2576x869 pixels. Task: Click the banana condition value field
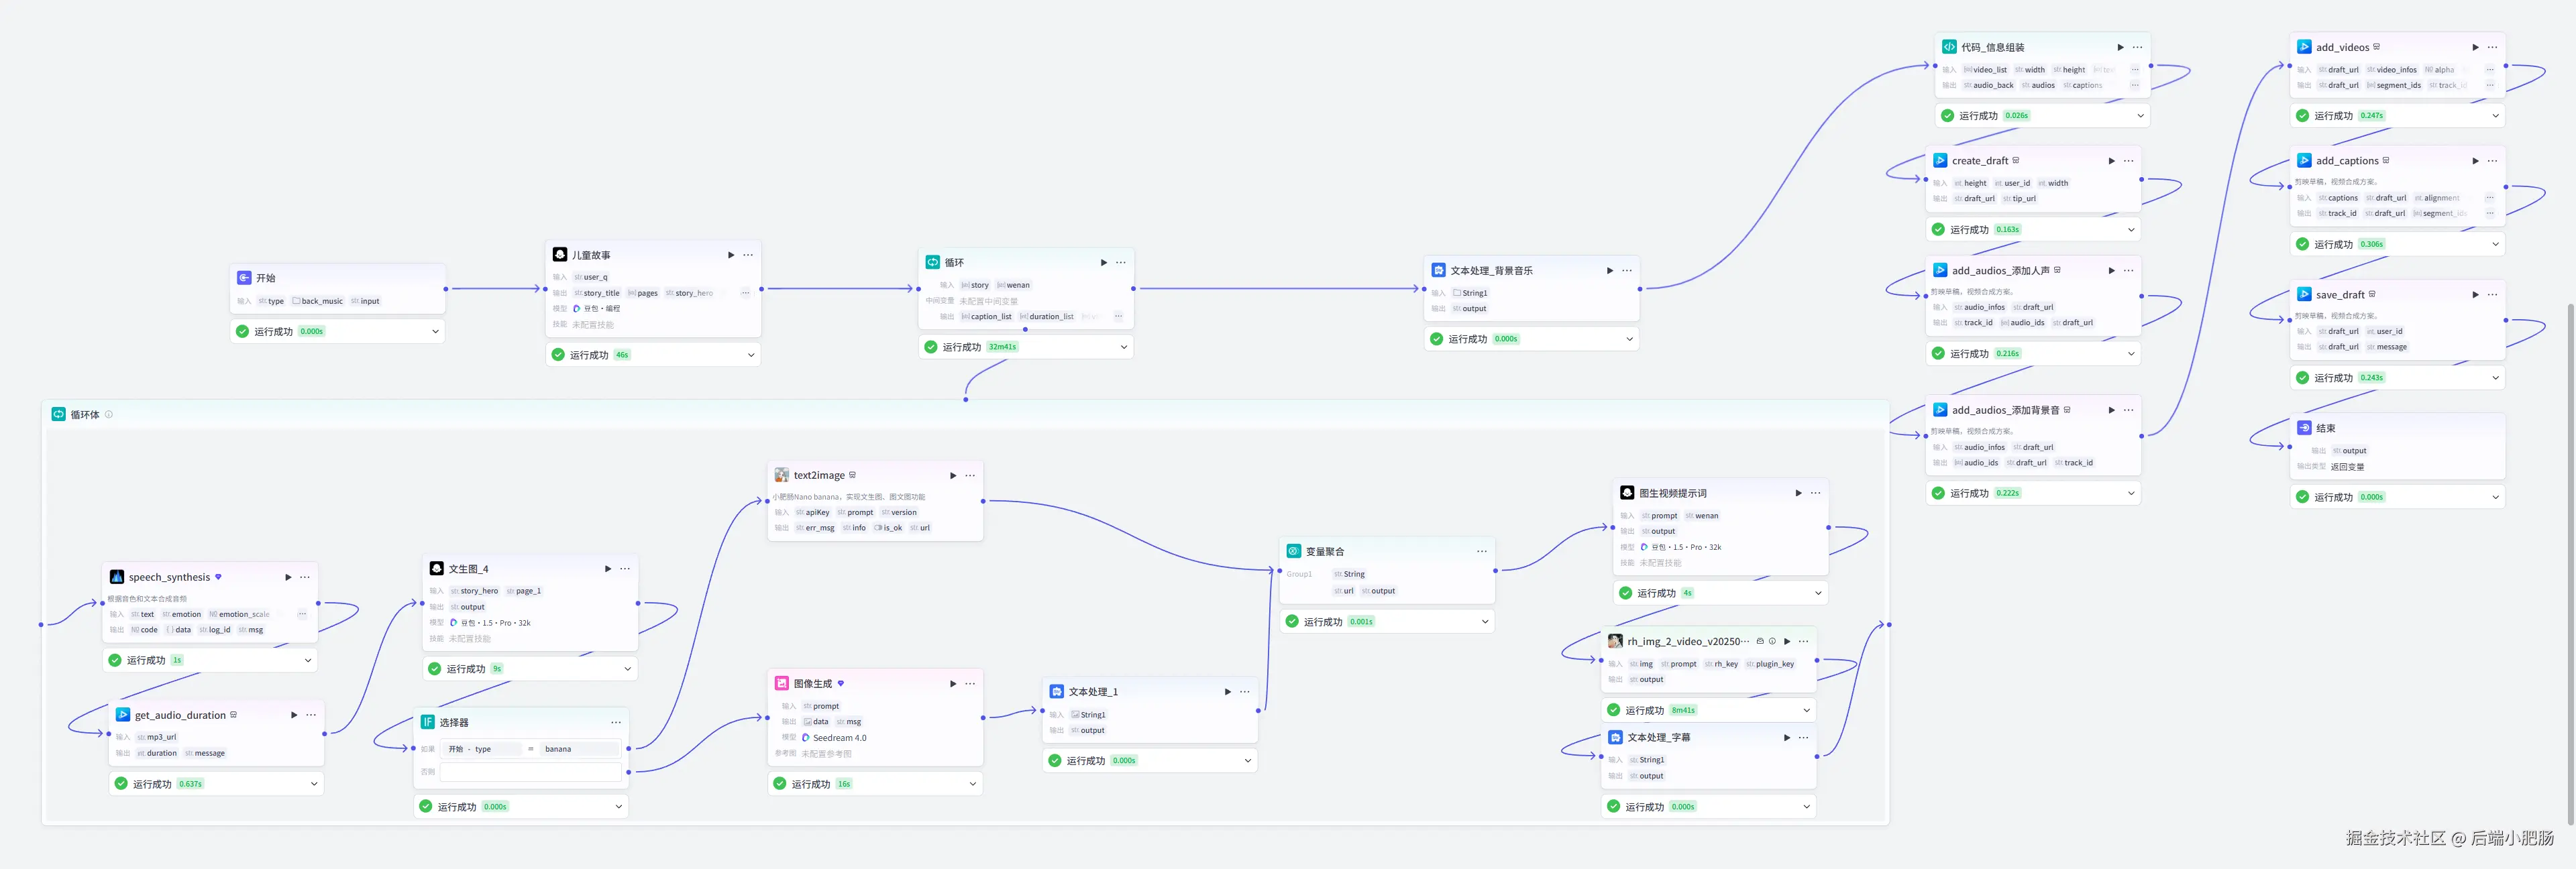pos(579,749)
